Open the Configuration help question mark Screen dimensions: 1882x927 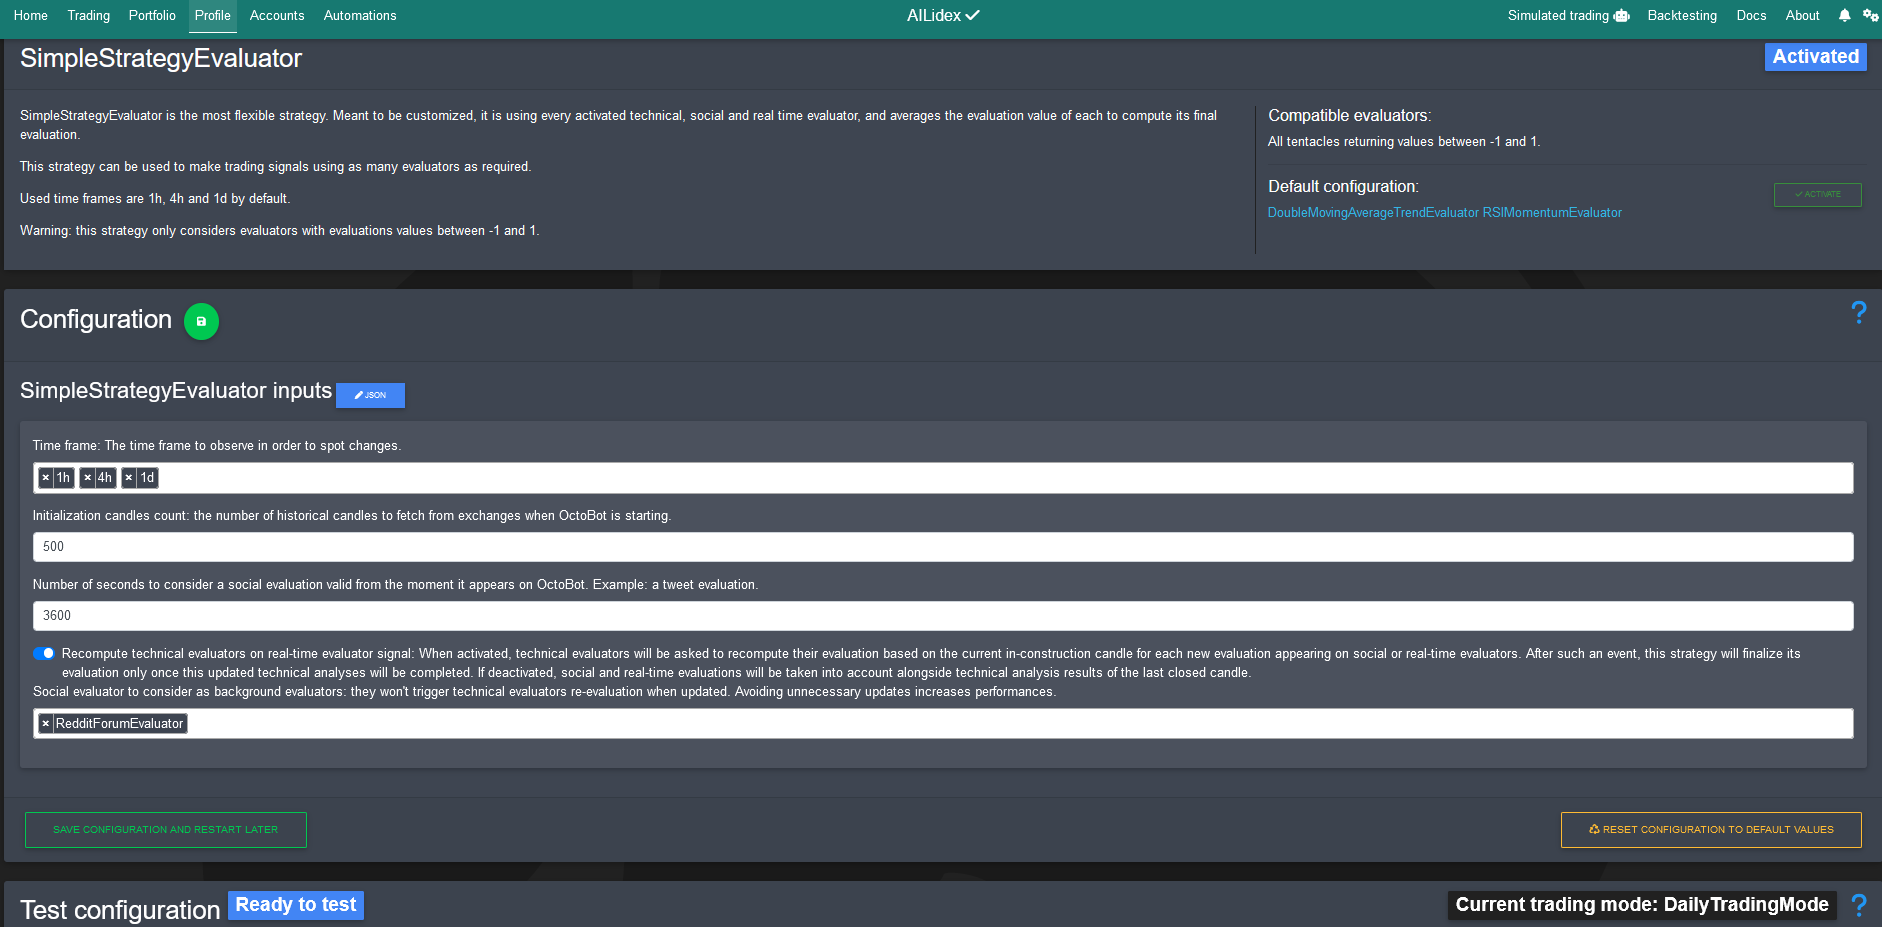click(1858, 313)
